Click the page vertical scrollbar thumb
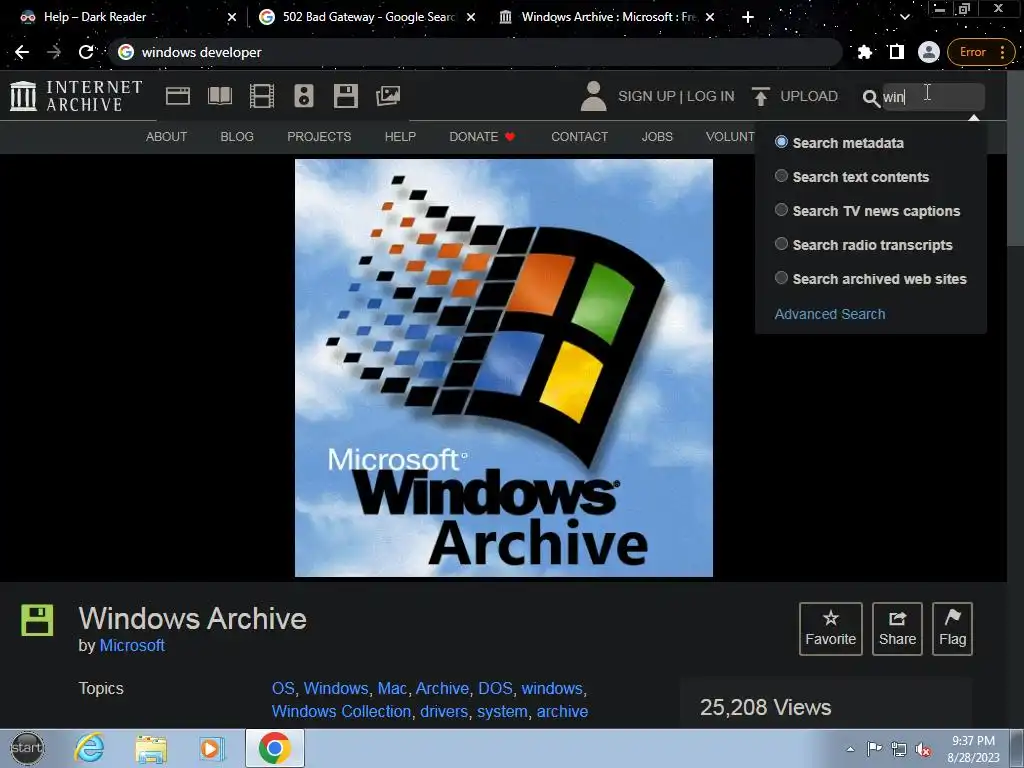 [1016, 159]
